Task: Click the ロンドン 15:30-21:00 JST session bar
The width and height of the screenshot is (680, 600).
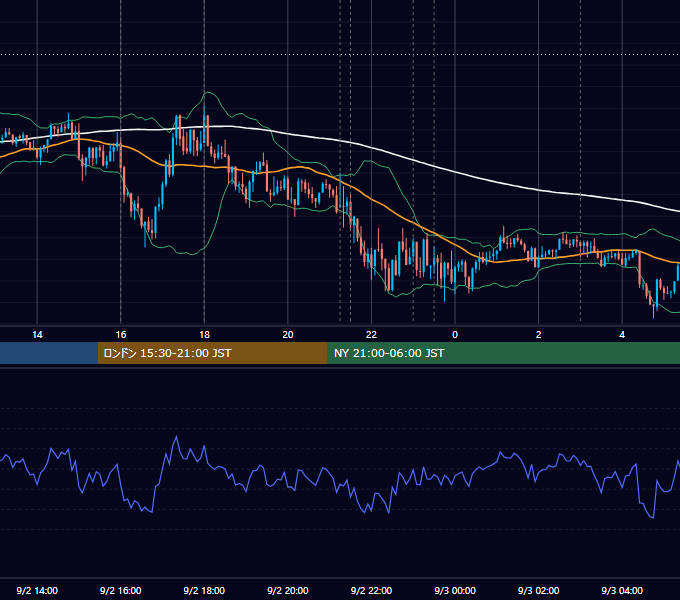Action: [x=212, y=353]
